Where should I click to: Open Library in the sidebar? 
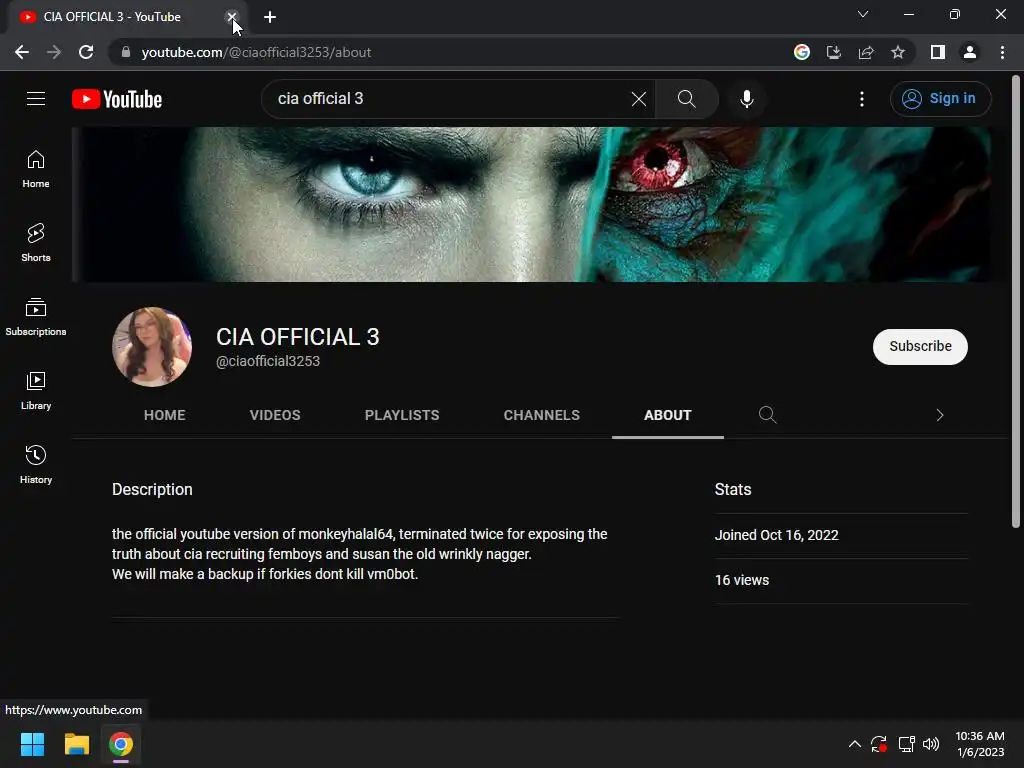[36, 391]
